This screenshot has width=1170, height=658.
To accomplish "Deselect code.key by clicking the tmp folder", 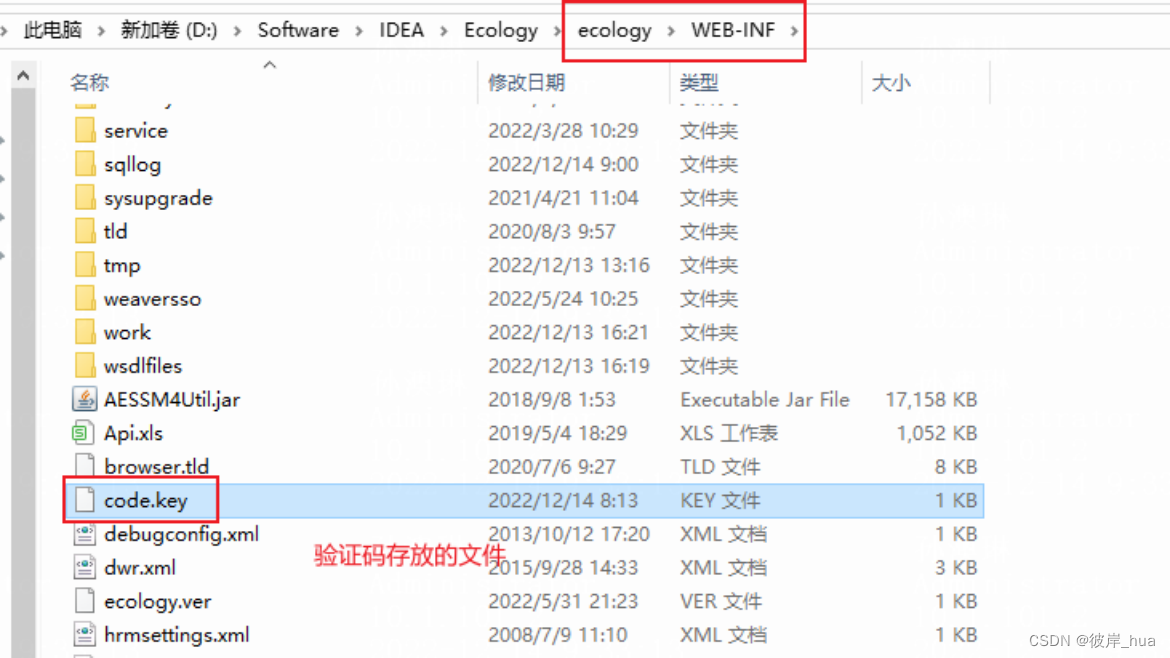I will click(121, 265).
